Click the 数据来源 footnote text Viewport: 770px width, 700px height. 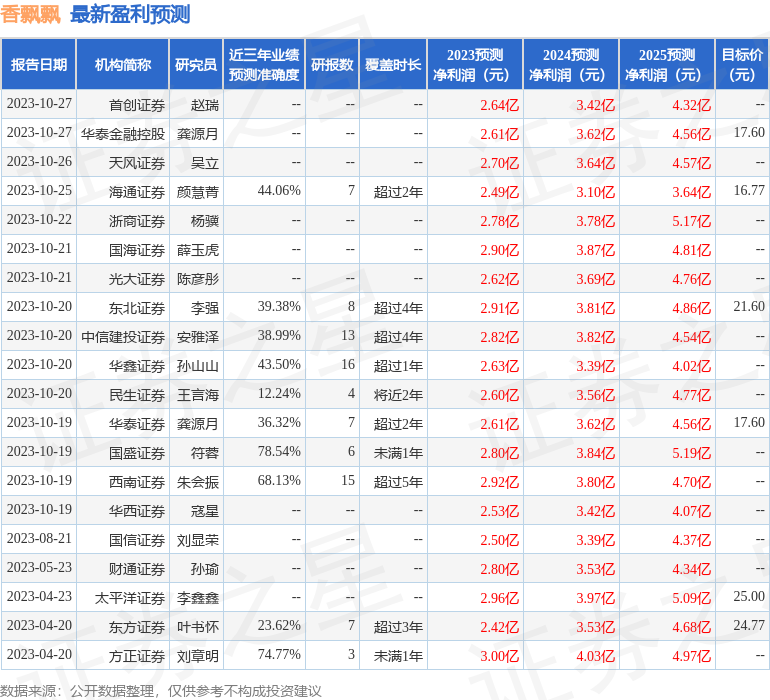coord(161,691)
